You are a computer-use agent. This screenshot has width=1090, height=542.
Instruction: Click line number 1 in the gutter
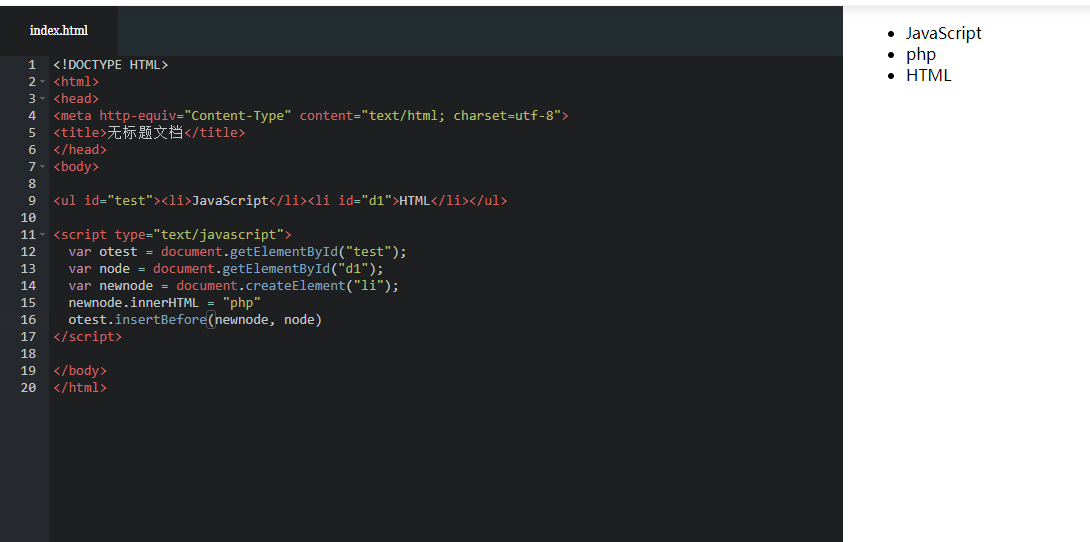click(32, 65)
